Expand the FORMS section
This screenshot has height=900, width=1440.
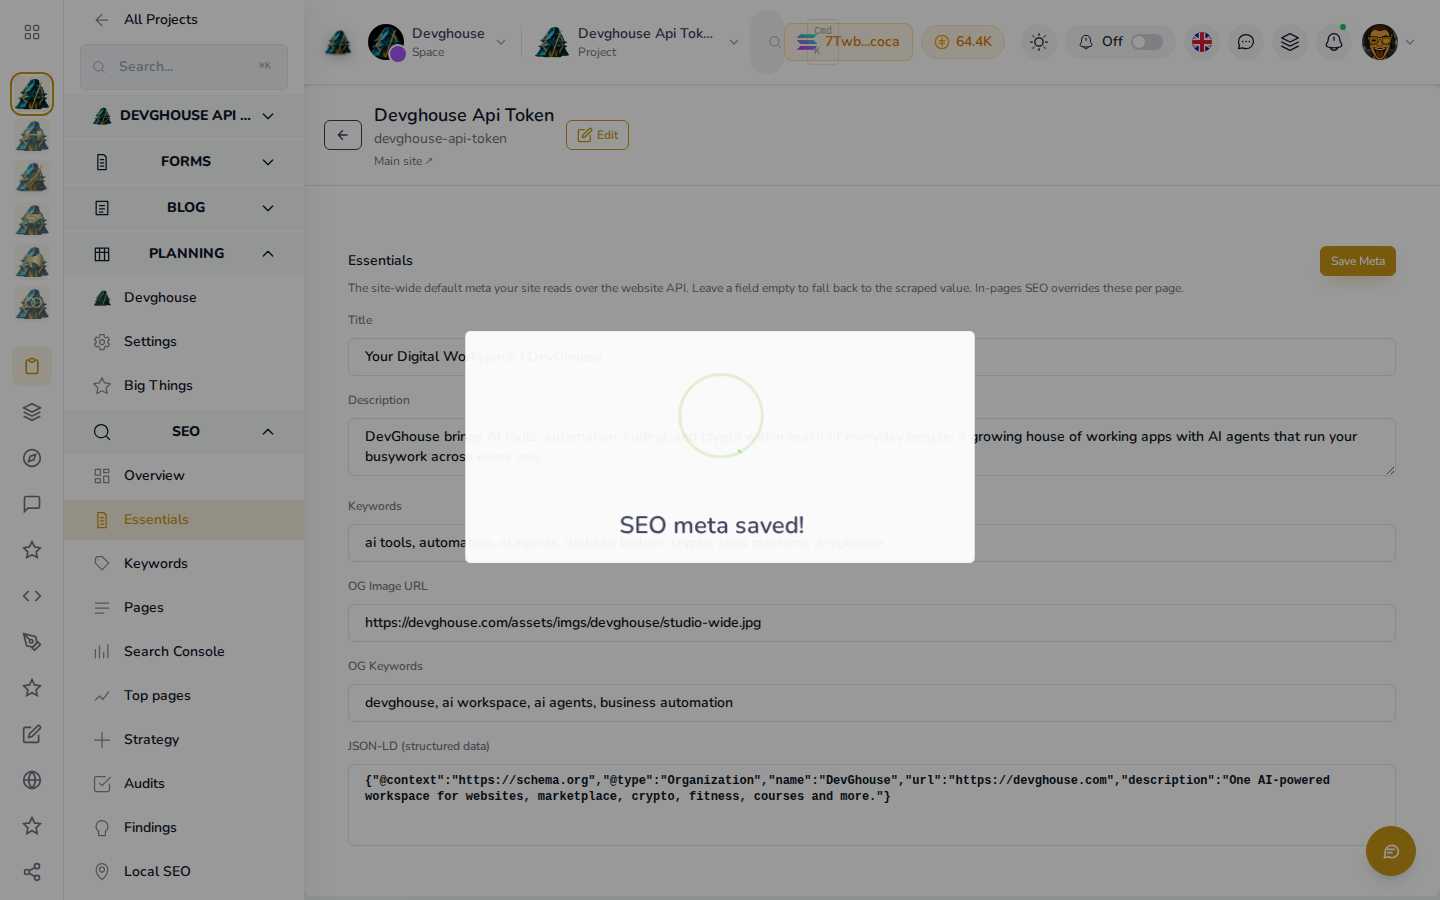(x=184, y=162)
